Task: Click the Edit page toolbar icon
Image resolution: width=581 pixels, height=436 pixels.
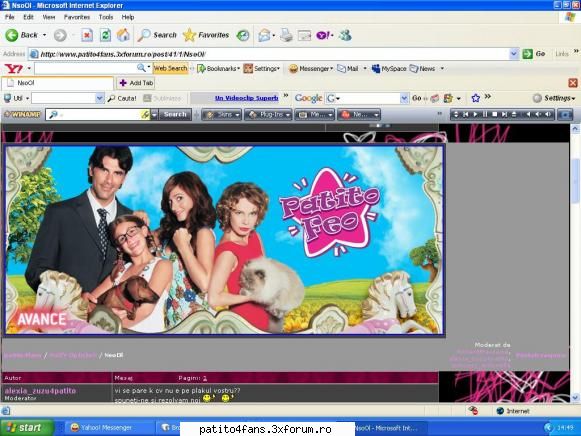Action: pos(305,36)
